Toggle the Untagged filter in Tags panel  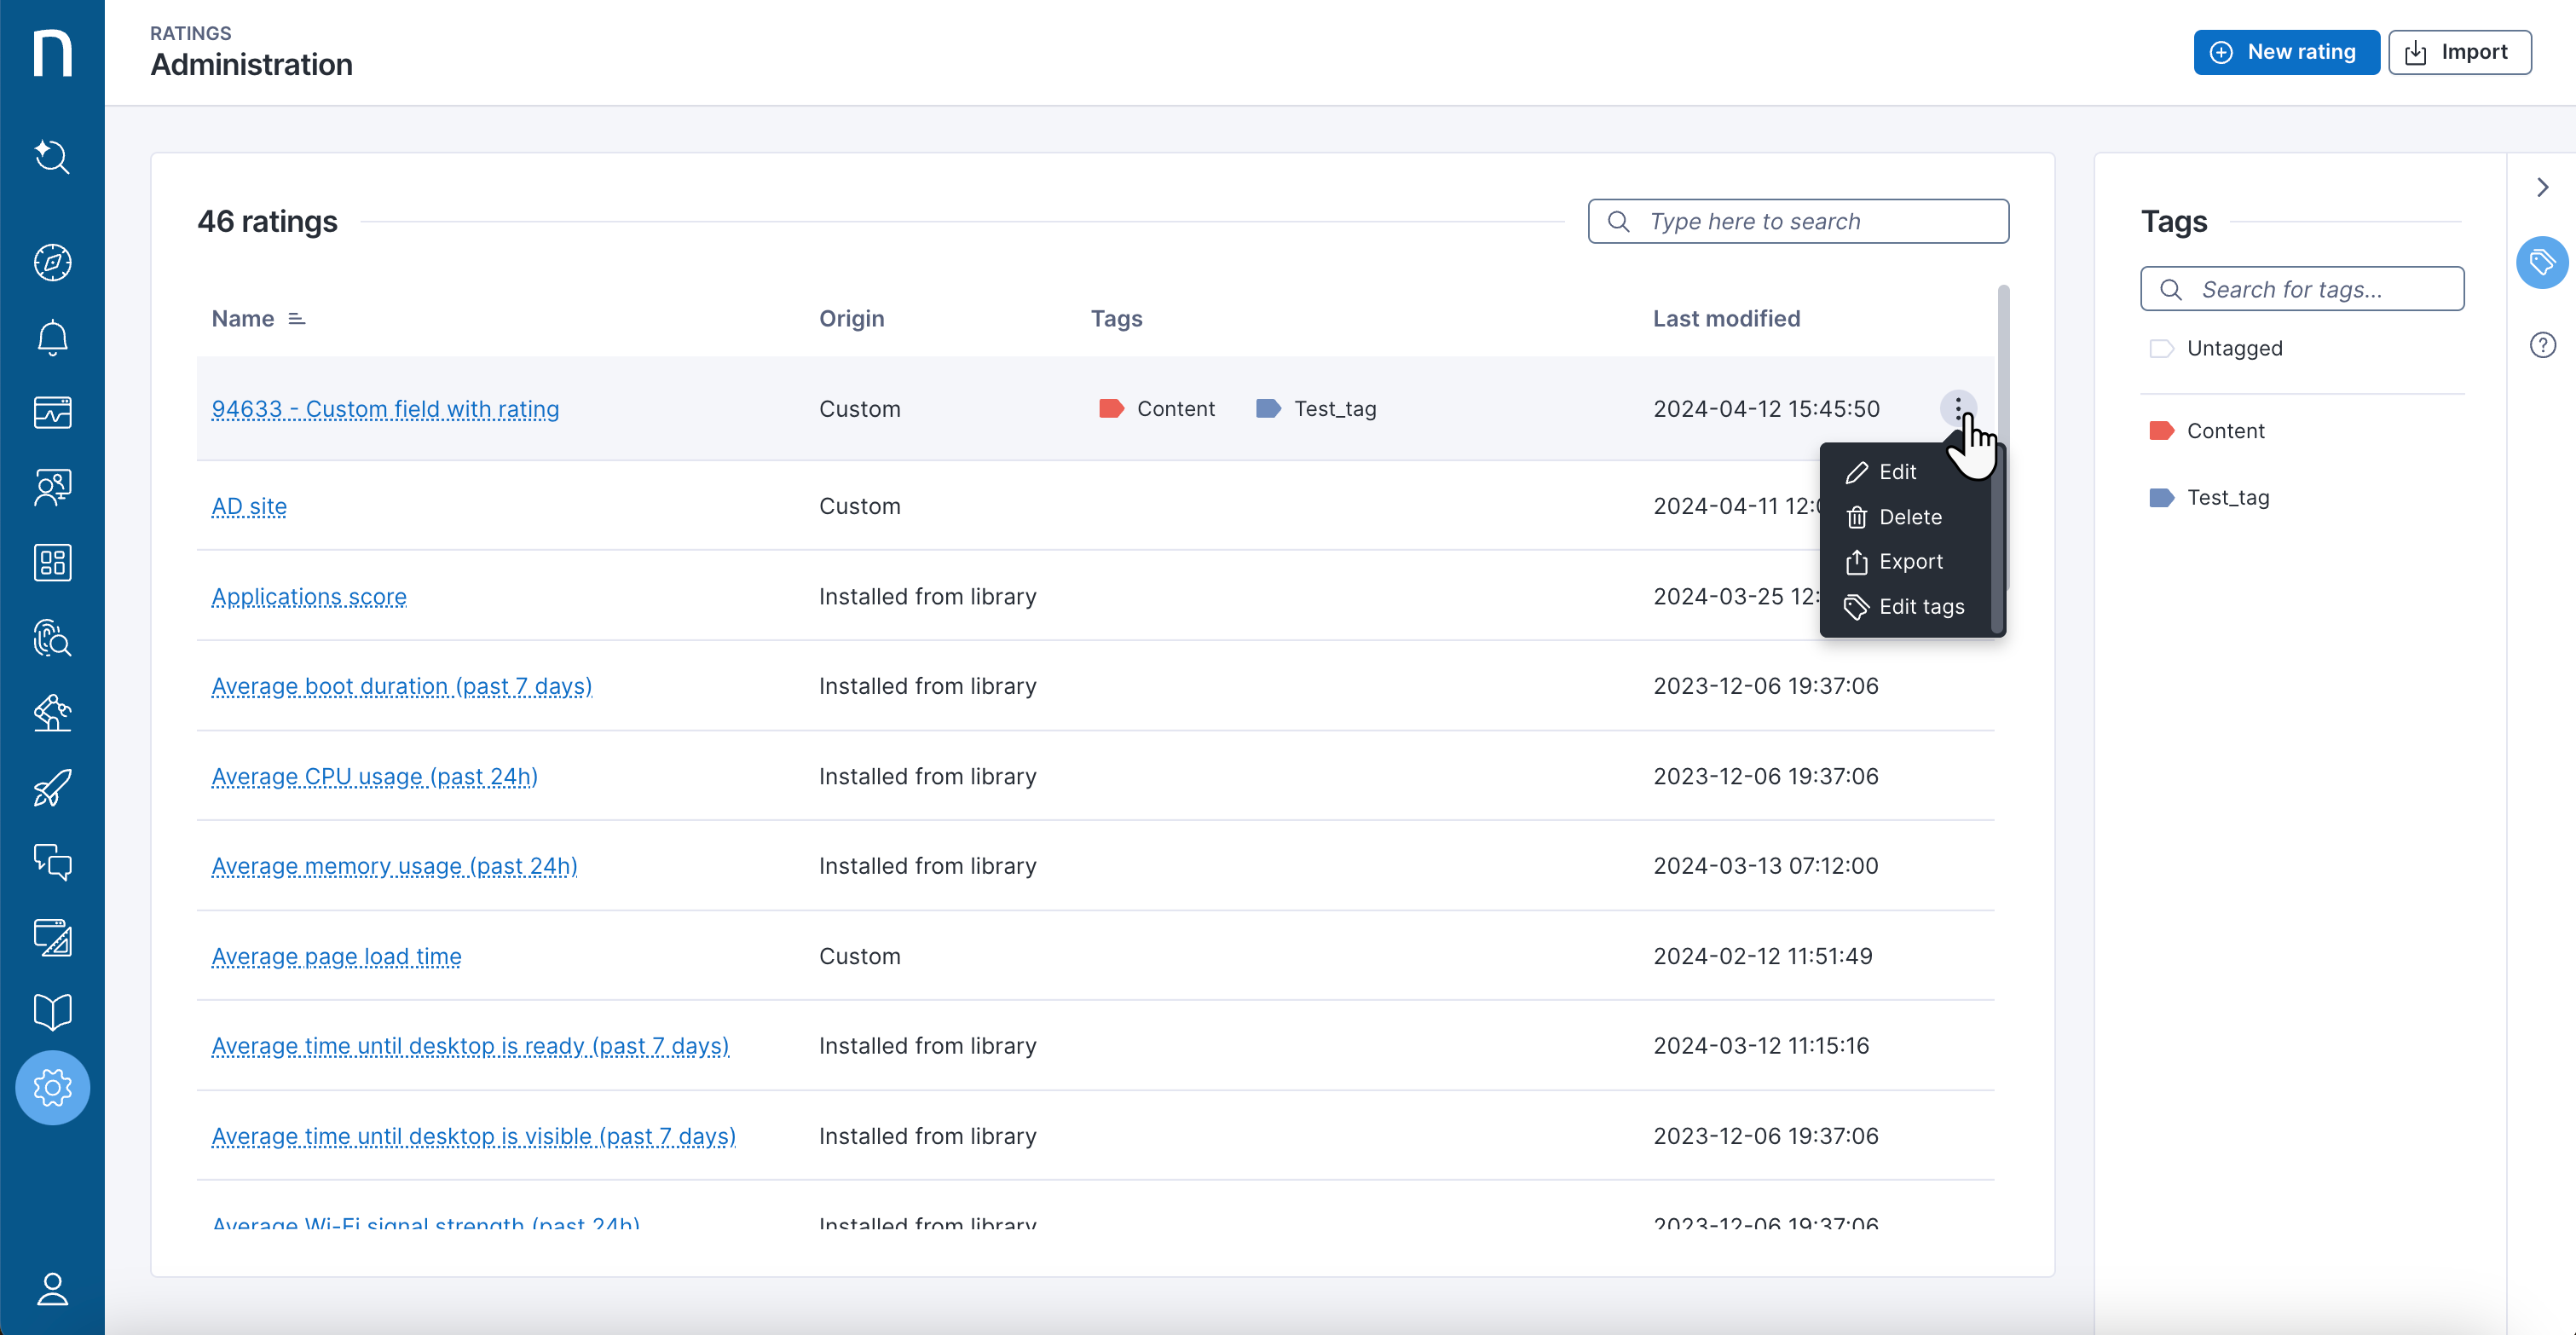point(2235,348)
